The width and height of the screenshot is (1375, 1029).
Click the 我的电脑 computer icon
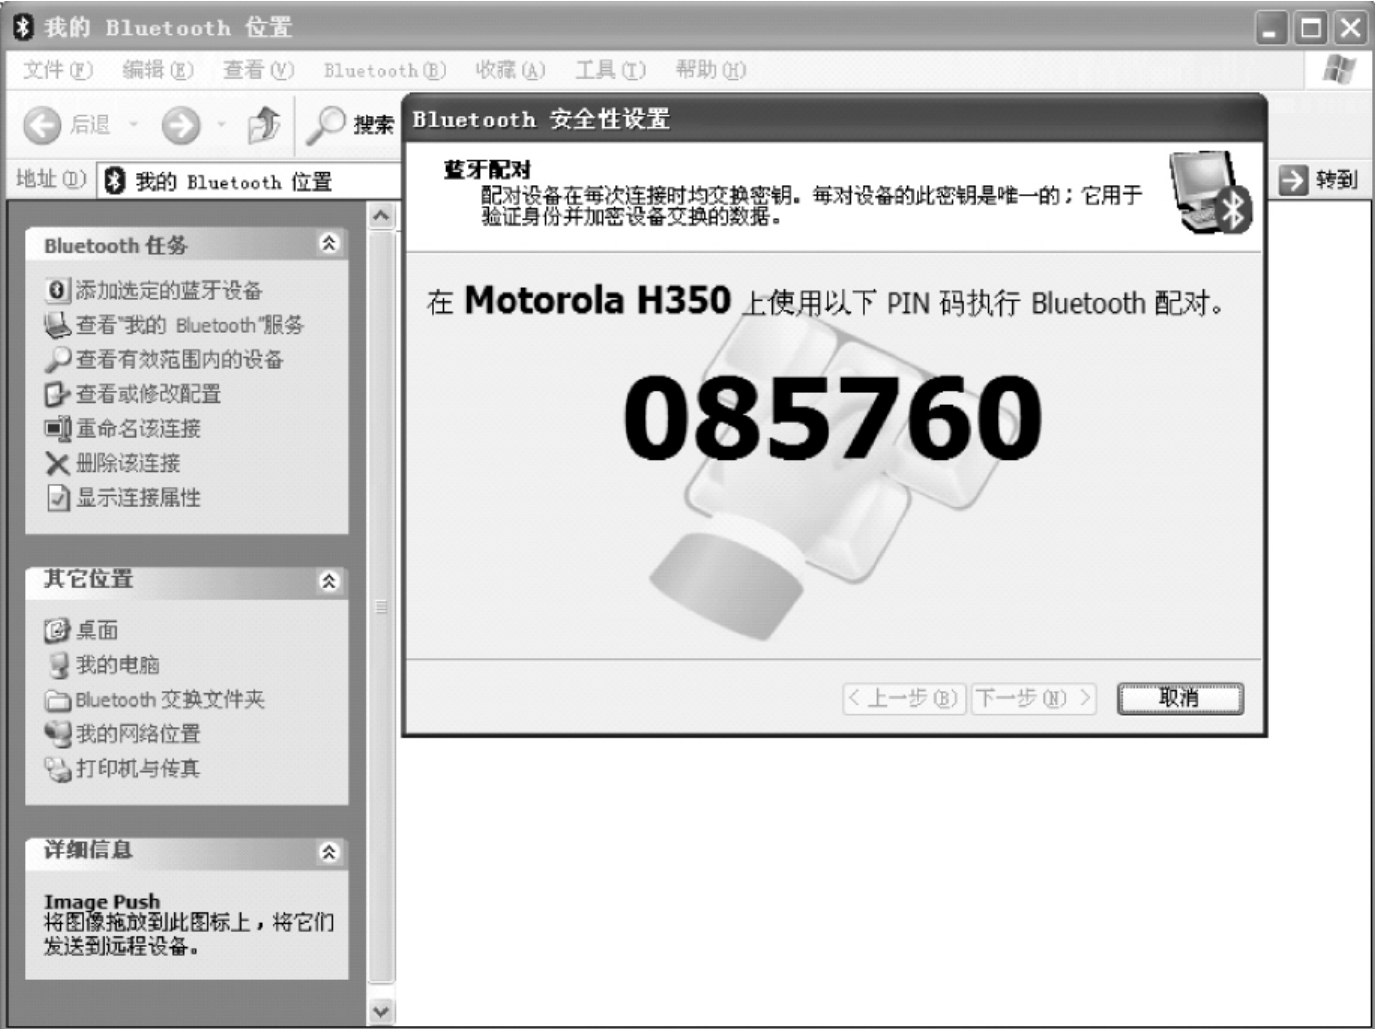click(x=58, y=665)
